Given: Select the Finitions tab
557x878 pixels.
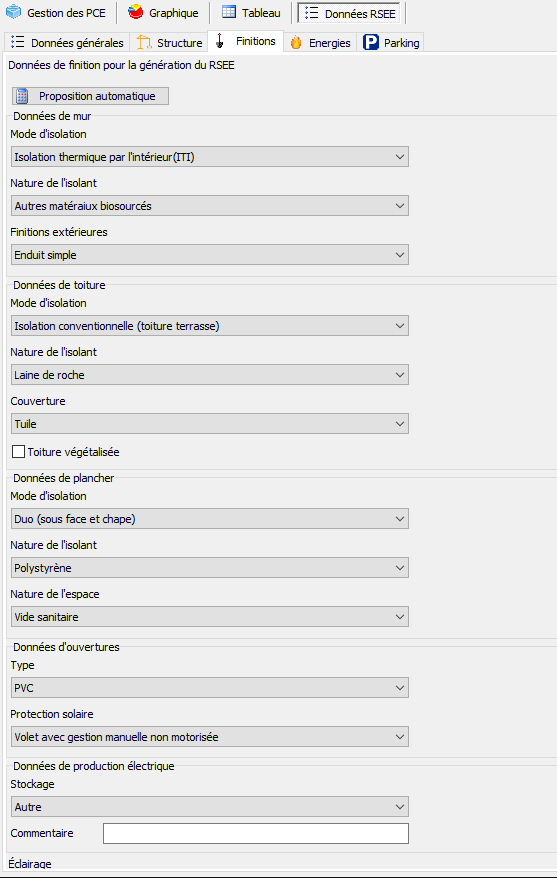Looking at the screenshot, I should (x=246, y=41).
